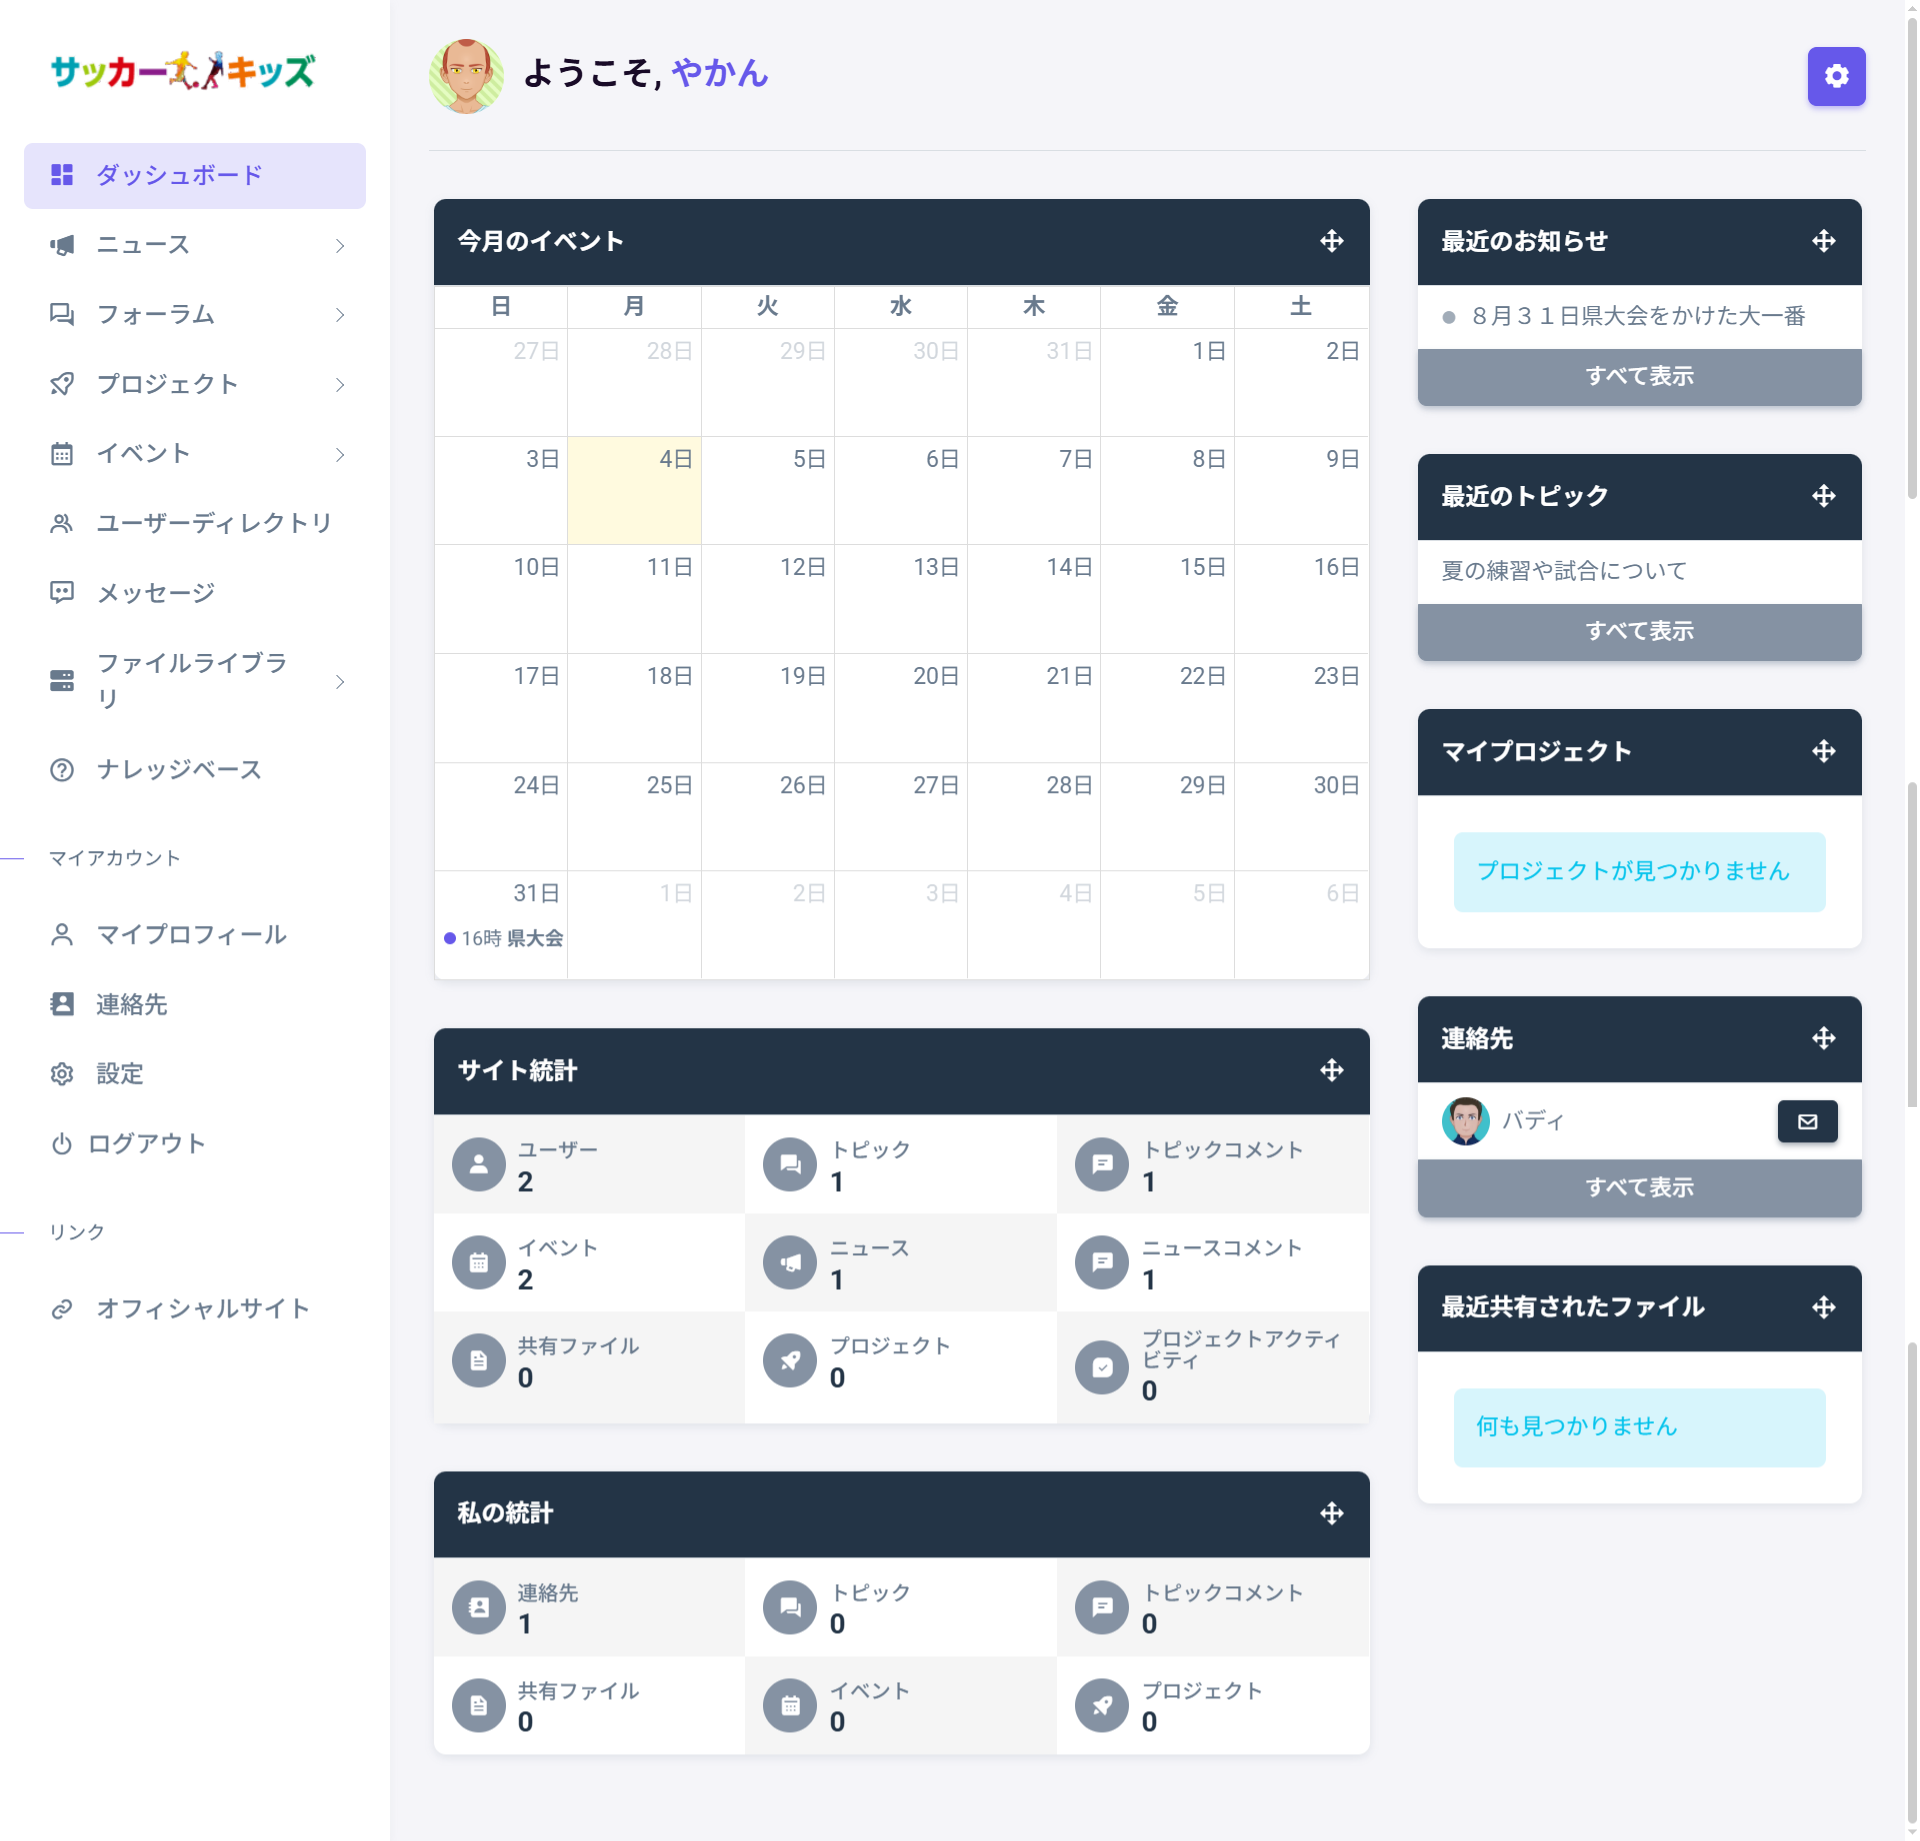Open the オフィシャルサイト link
Viewport: 1920px width, 1841px height.
tap(202, 1308)
